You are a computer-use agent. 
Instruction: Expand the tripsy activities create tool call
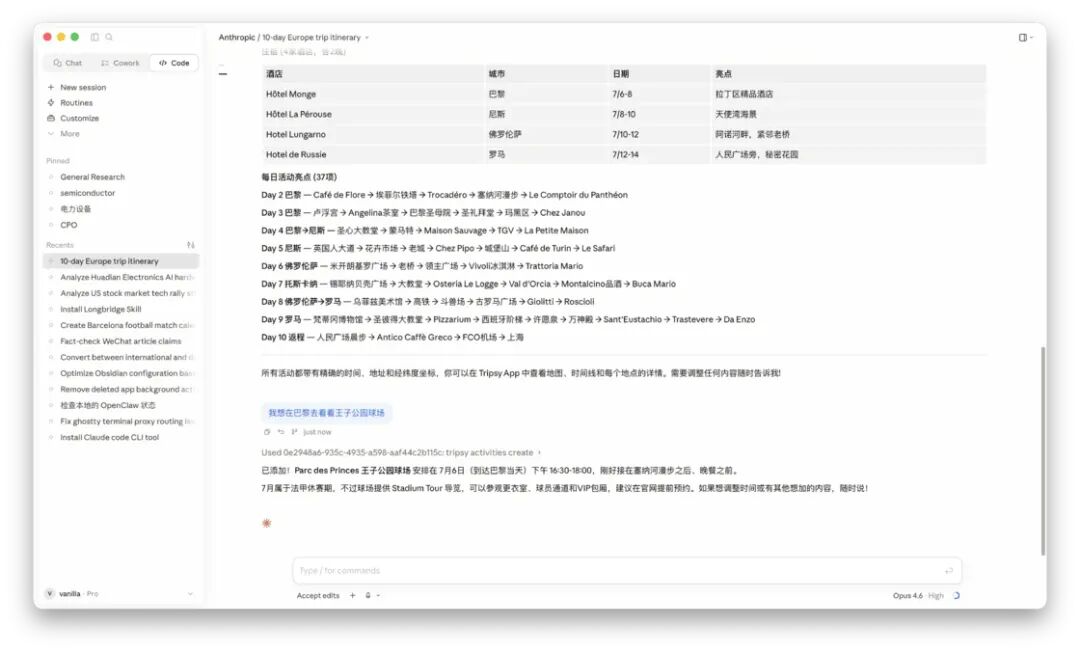point(401,453)
